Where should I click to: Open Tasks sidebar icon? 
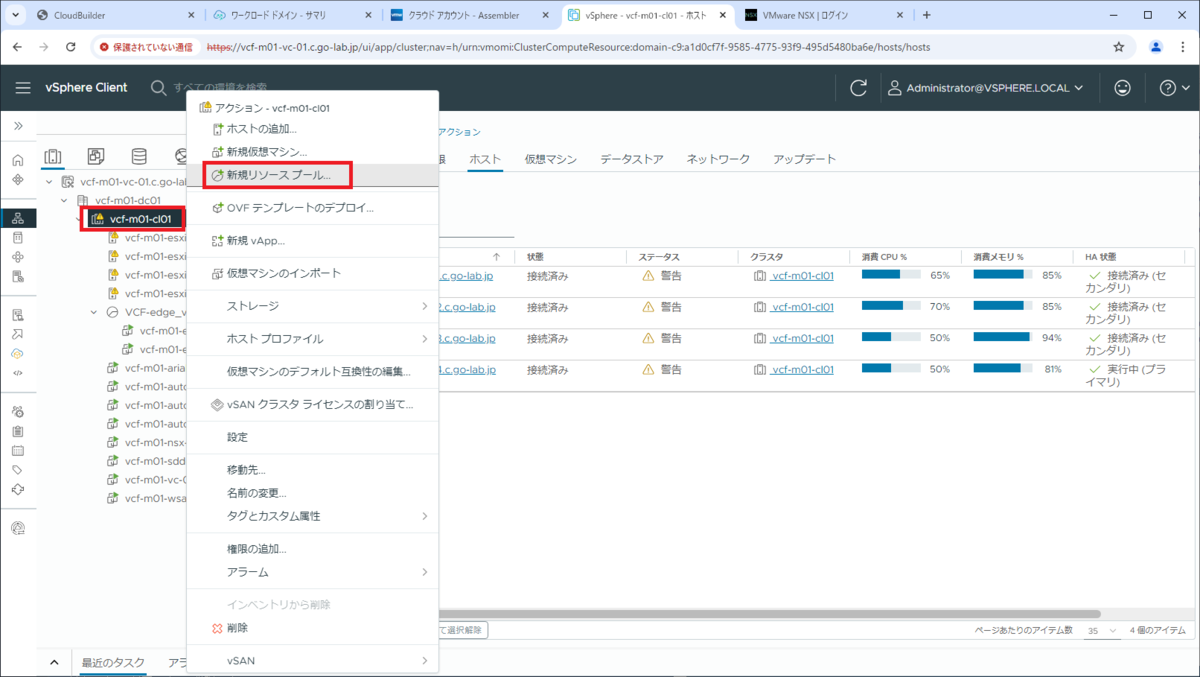click(18, 431)
